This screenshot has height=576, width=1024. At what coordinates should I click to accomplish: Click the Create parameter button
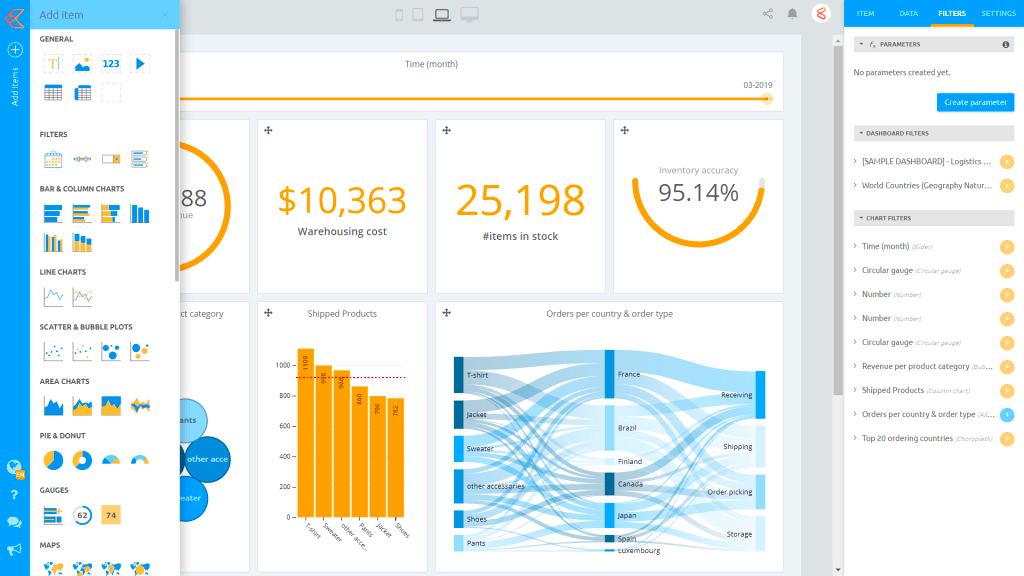click(x=975, y=103)
